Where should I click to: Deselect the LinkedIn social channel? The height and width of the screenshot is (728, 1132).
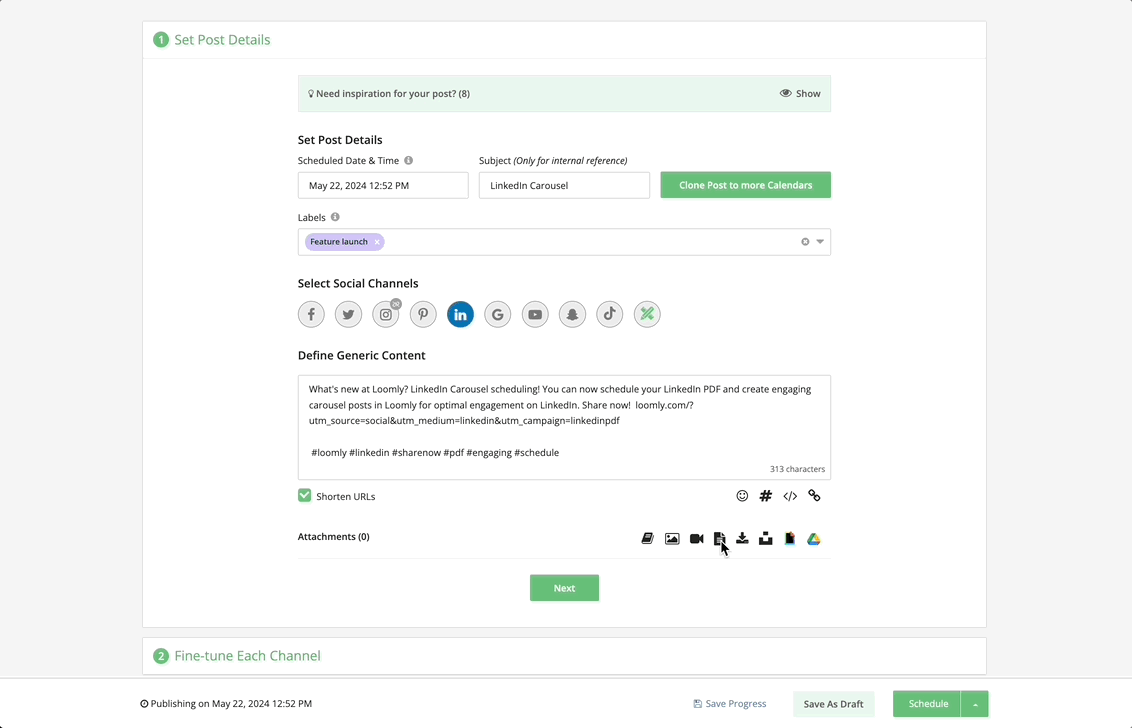460,314
